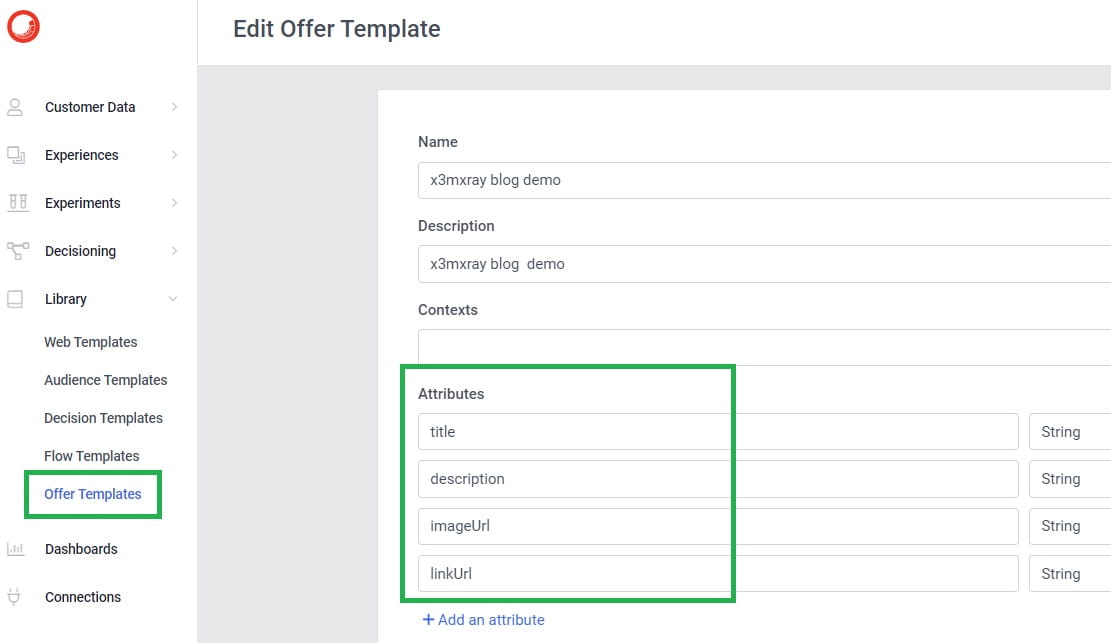
Task: Click the empty Contexts field
Action: (765, 347)
